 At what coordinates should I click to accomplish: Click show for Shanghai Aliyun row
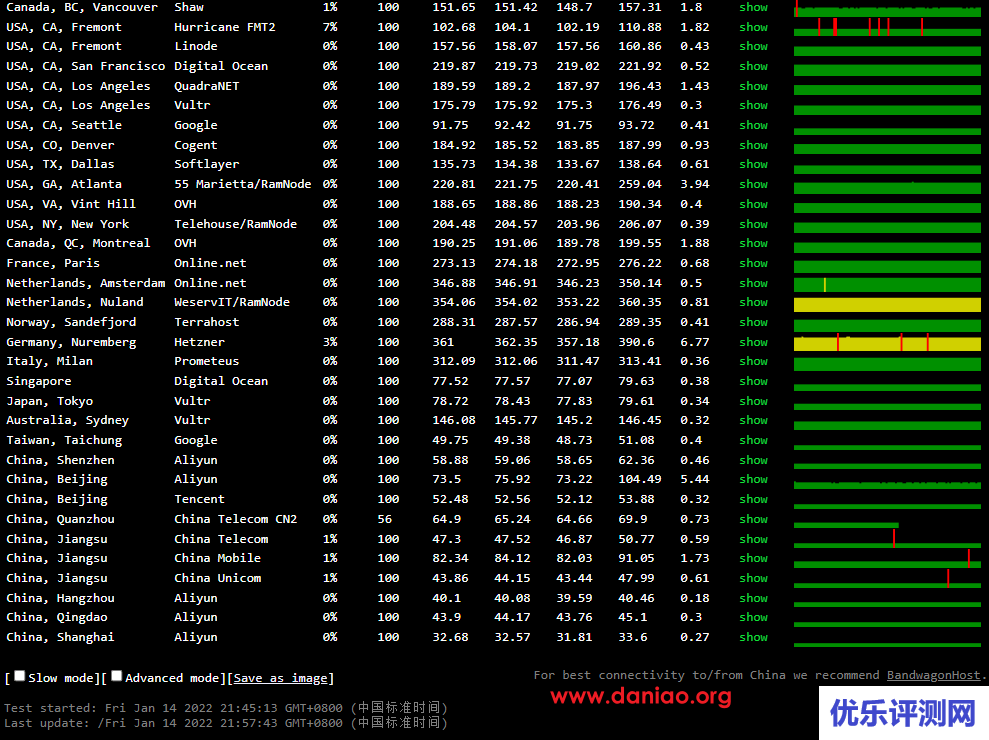[754, 637]
